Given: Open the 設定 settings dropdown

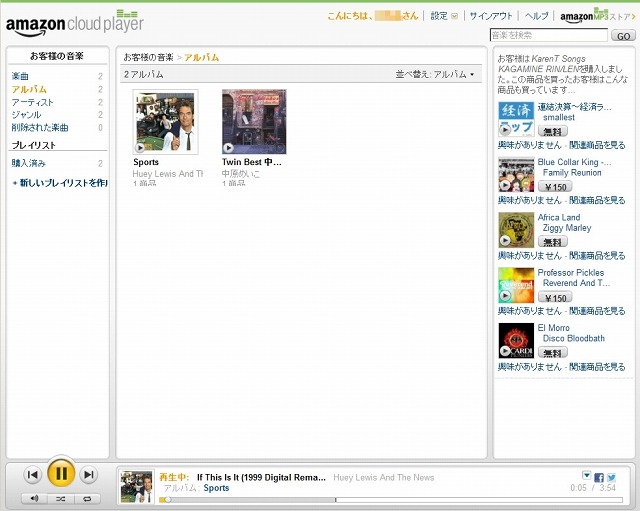Looking at the screenshot, I should coord(444,16).
